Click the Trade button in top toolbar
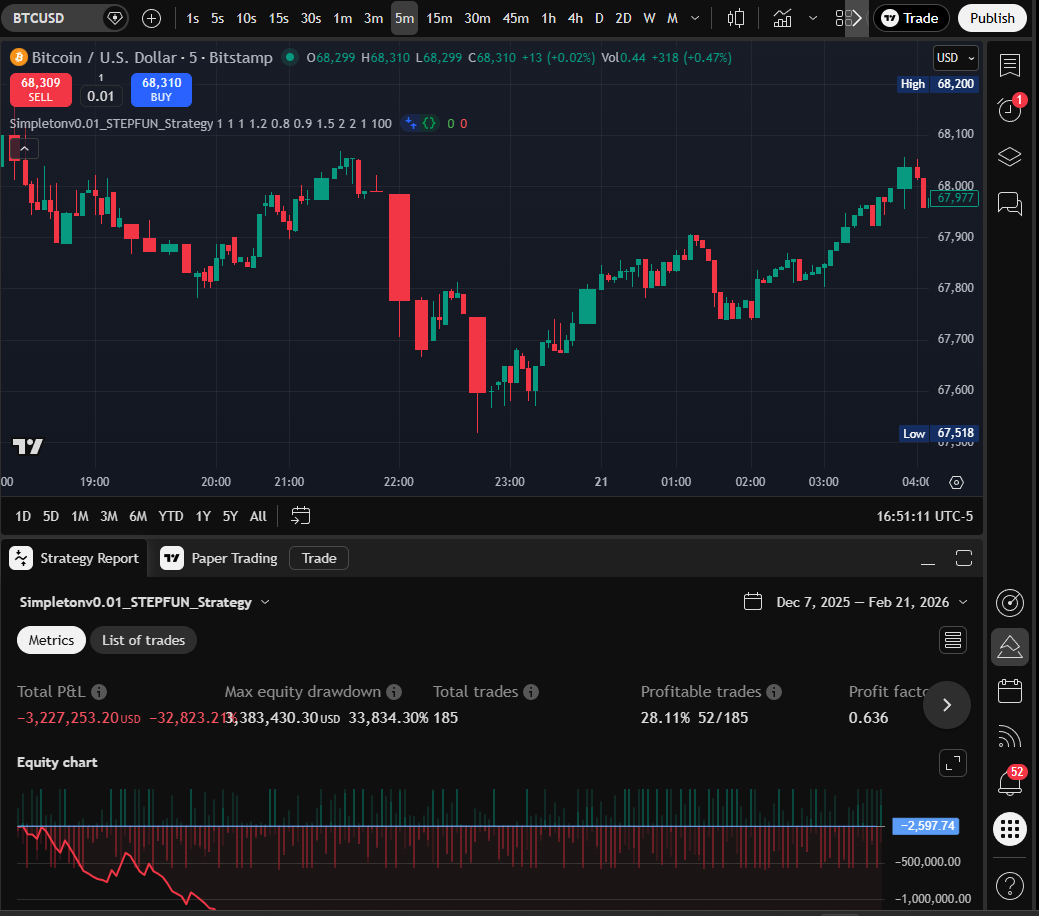The image size is (1039, 916). [x=911, y=19]
